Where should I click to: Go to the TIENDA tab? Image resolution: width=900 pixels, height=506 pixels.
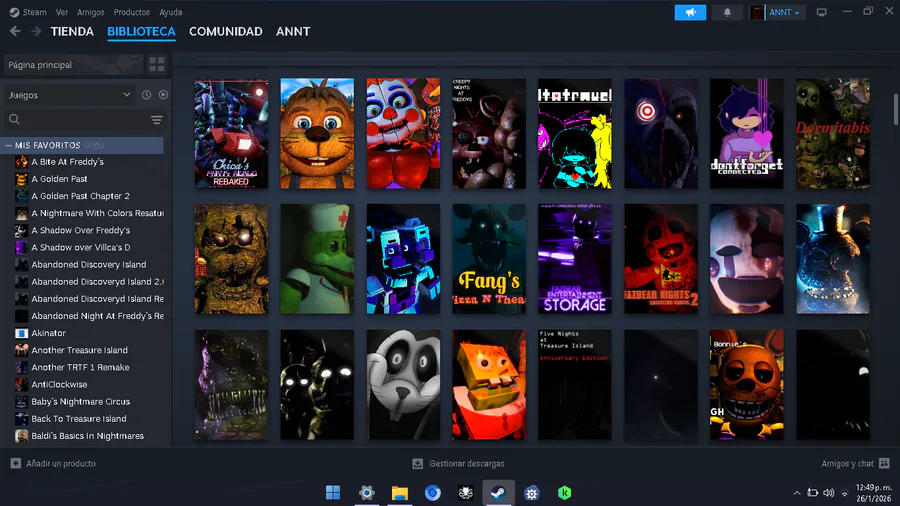(72, 32)
